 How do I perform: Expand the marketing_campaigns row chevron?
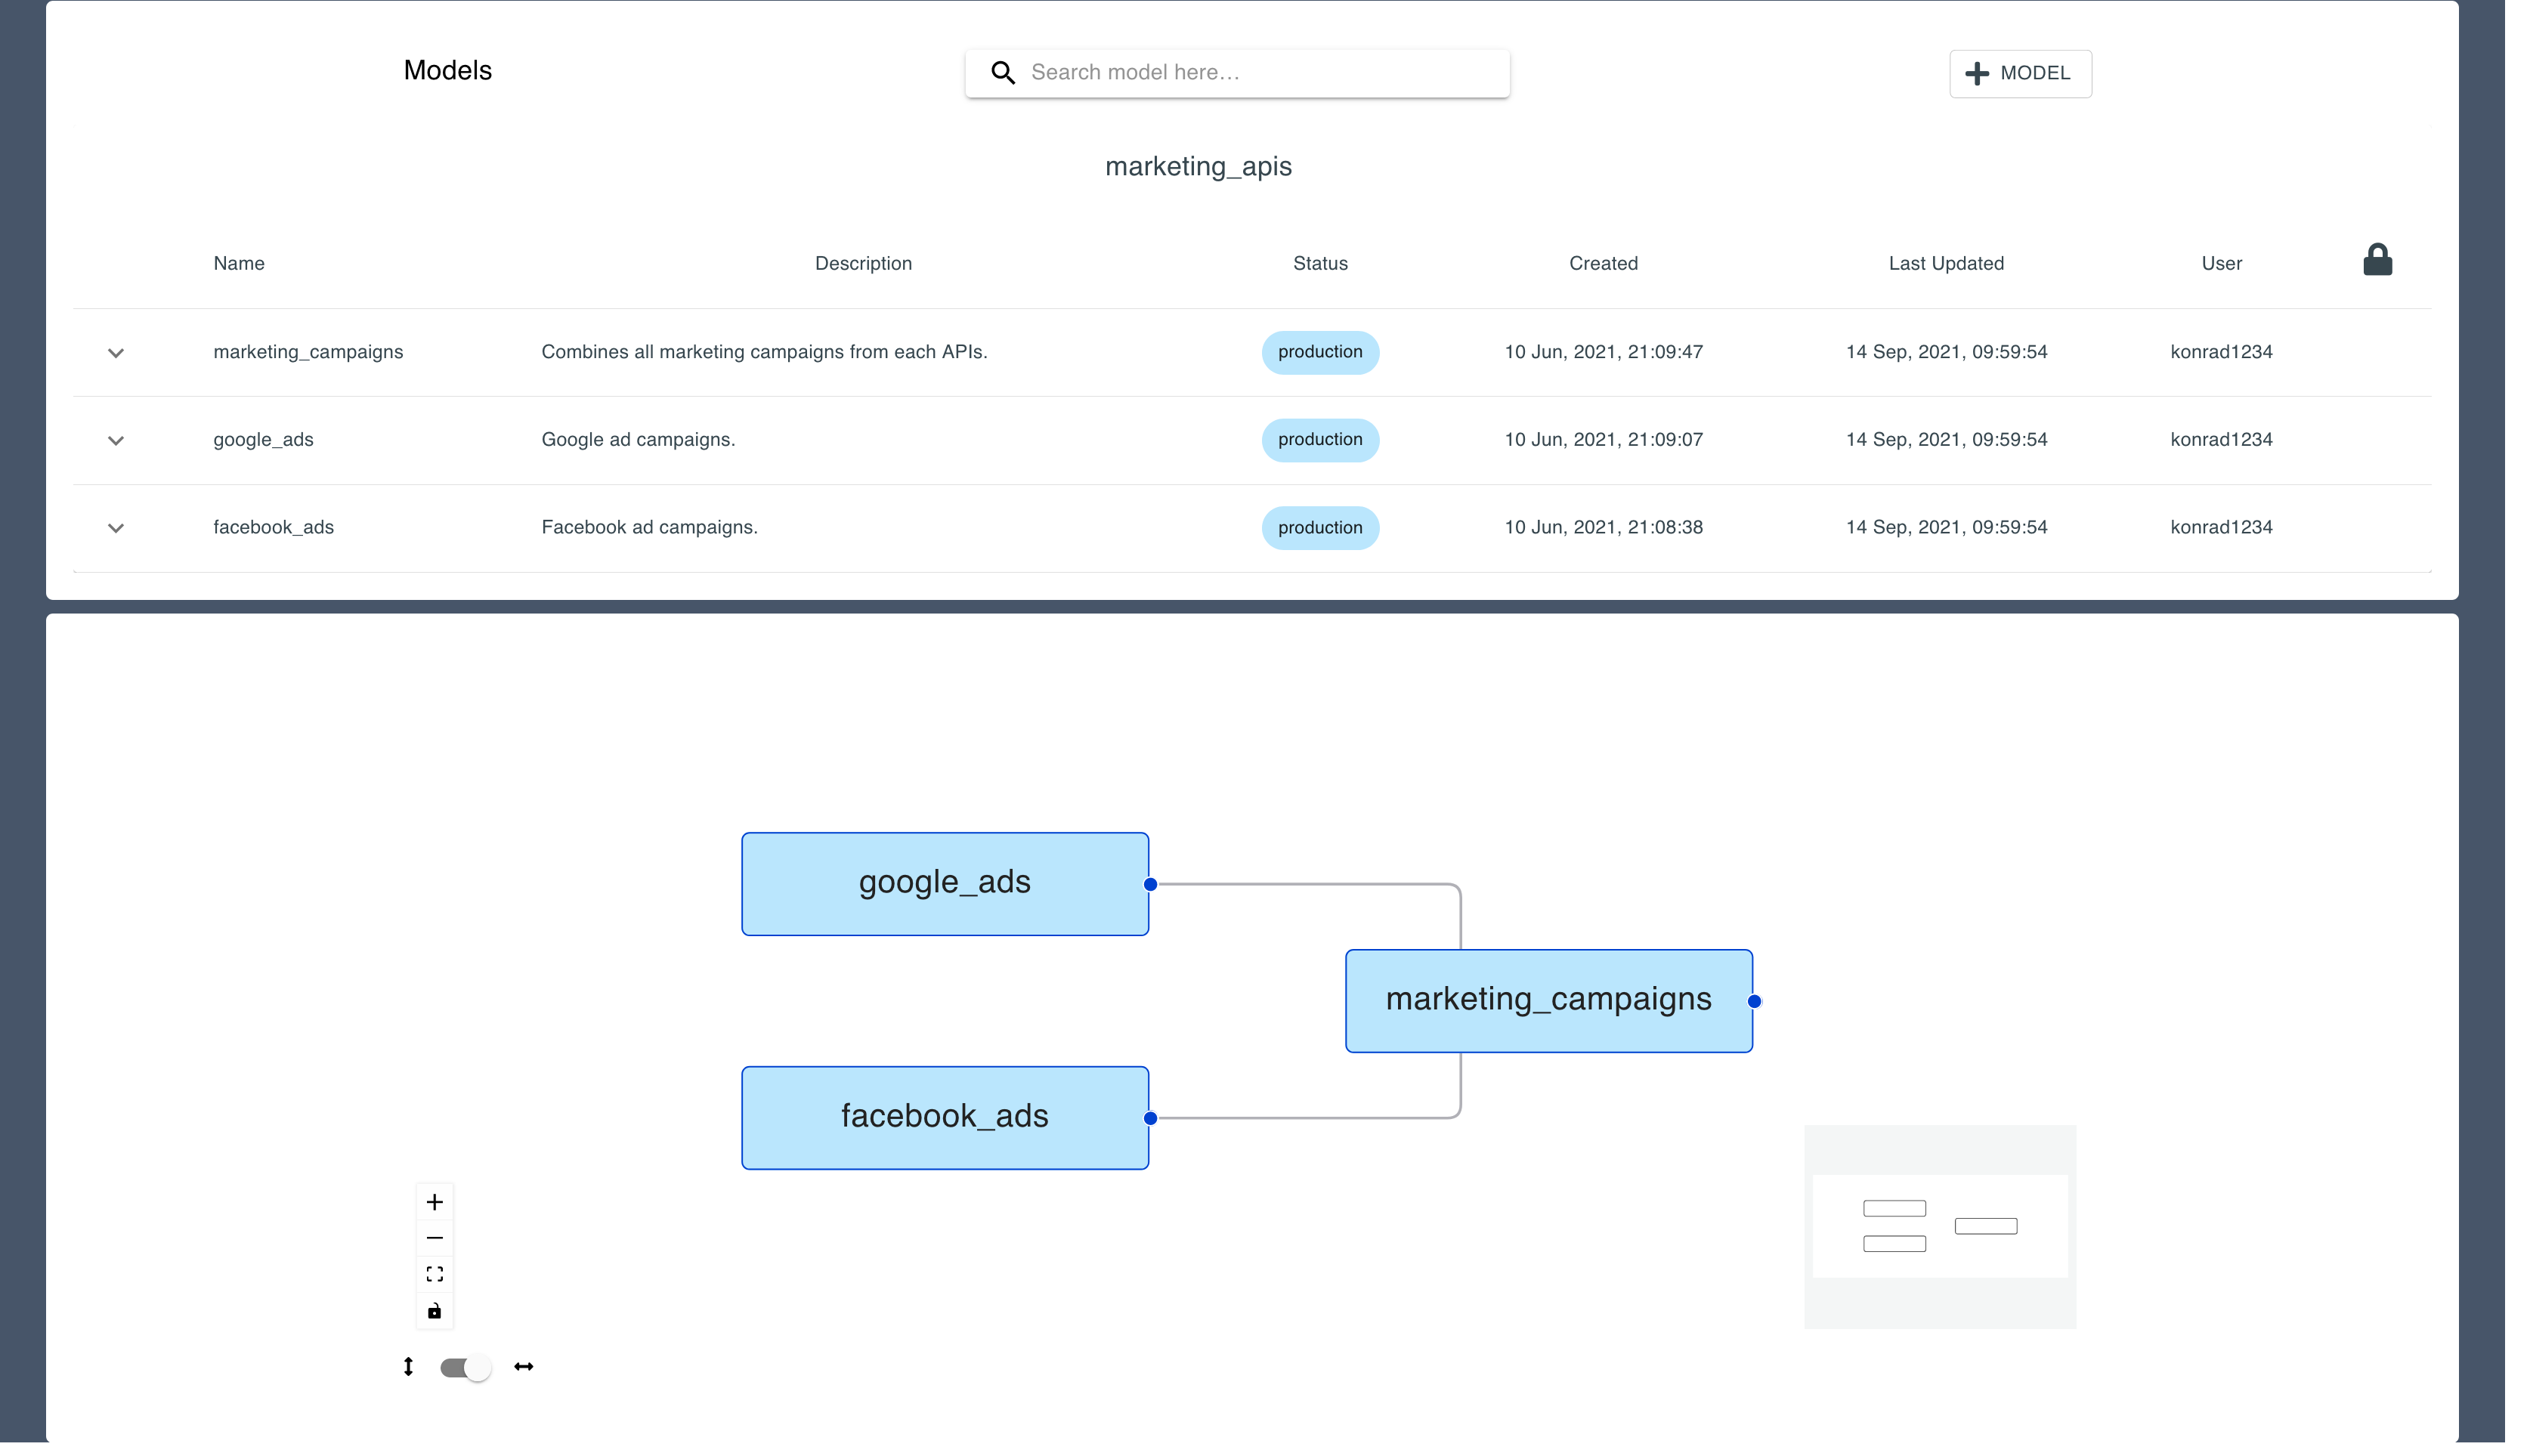point(116,353)
